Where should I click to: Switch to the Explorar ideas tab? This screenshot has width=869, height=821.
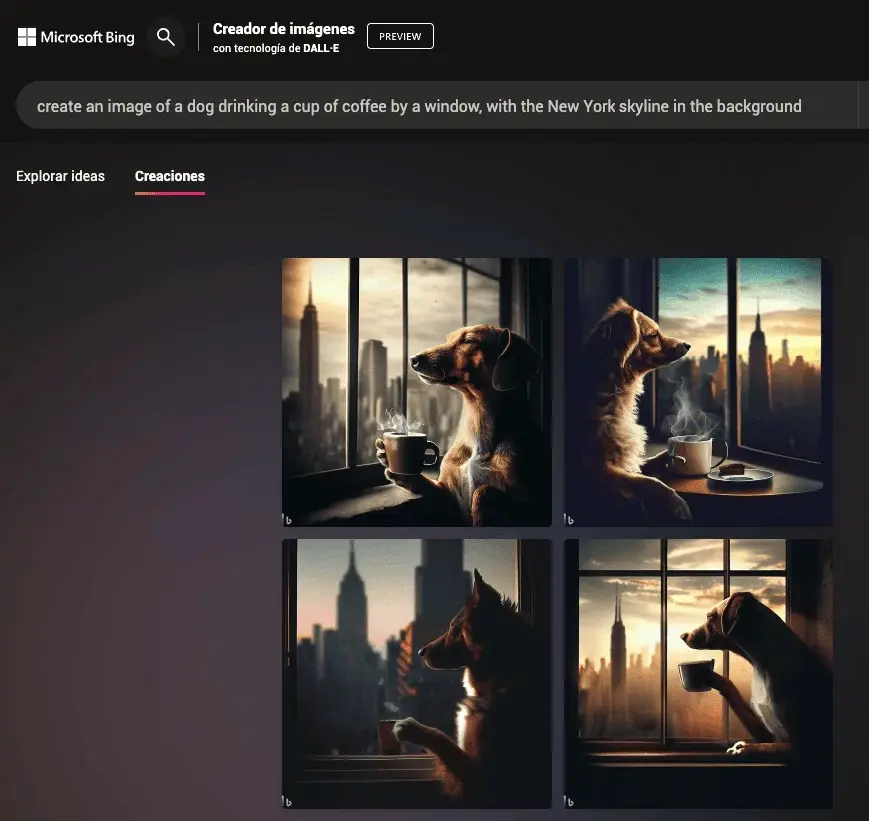[60, 176]
